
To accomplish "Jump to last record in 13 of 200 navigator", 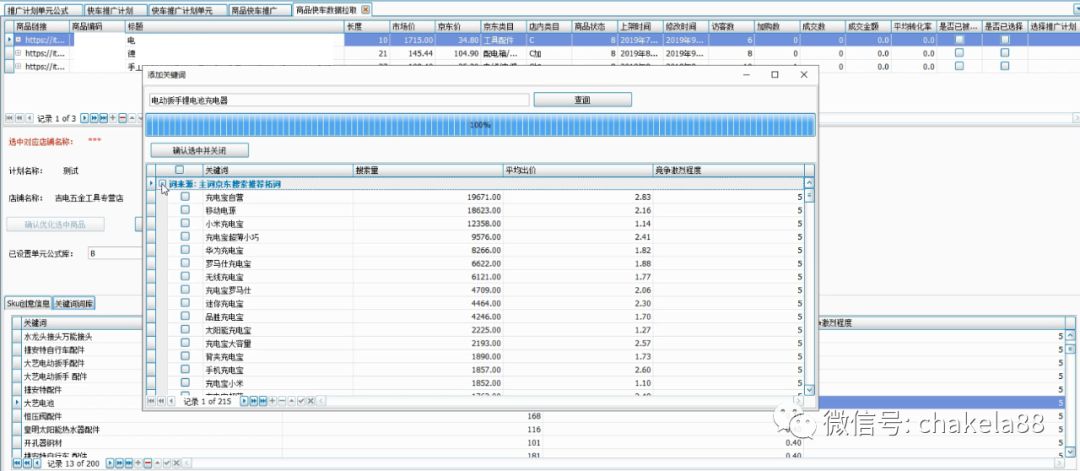I will point(129,463).
